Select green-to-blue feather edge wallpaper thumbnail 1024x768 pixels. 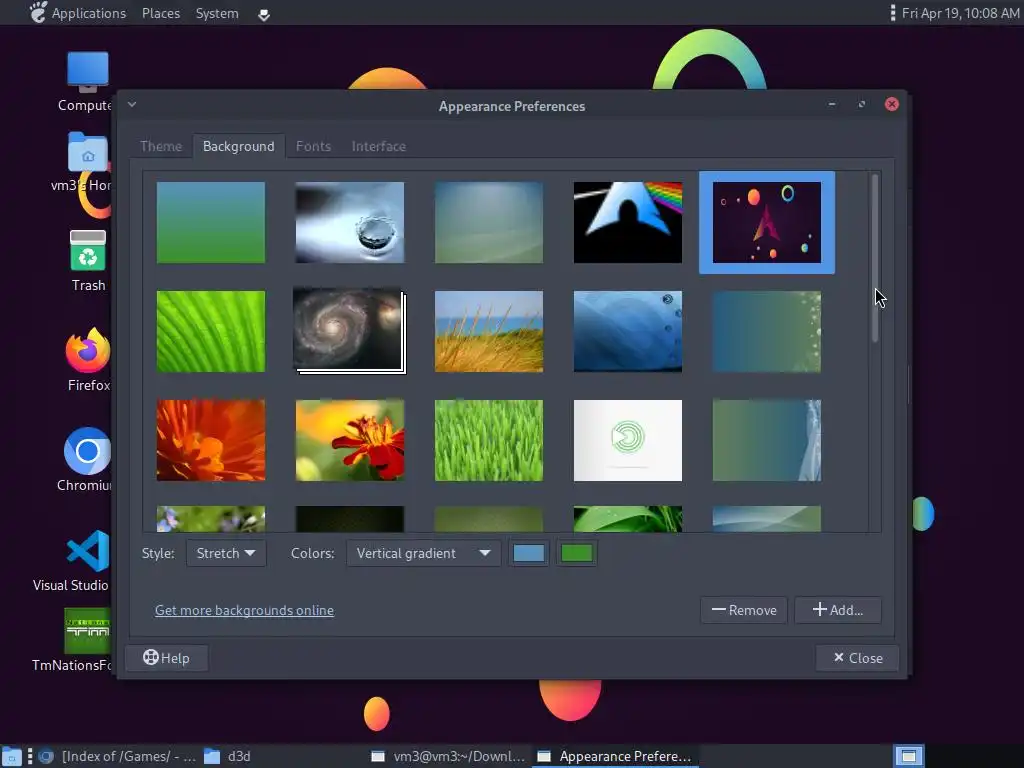[767, 441]
